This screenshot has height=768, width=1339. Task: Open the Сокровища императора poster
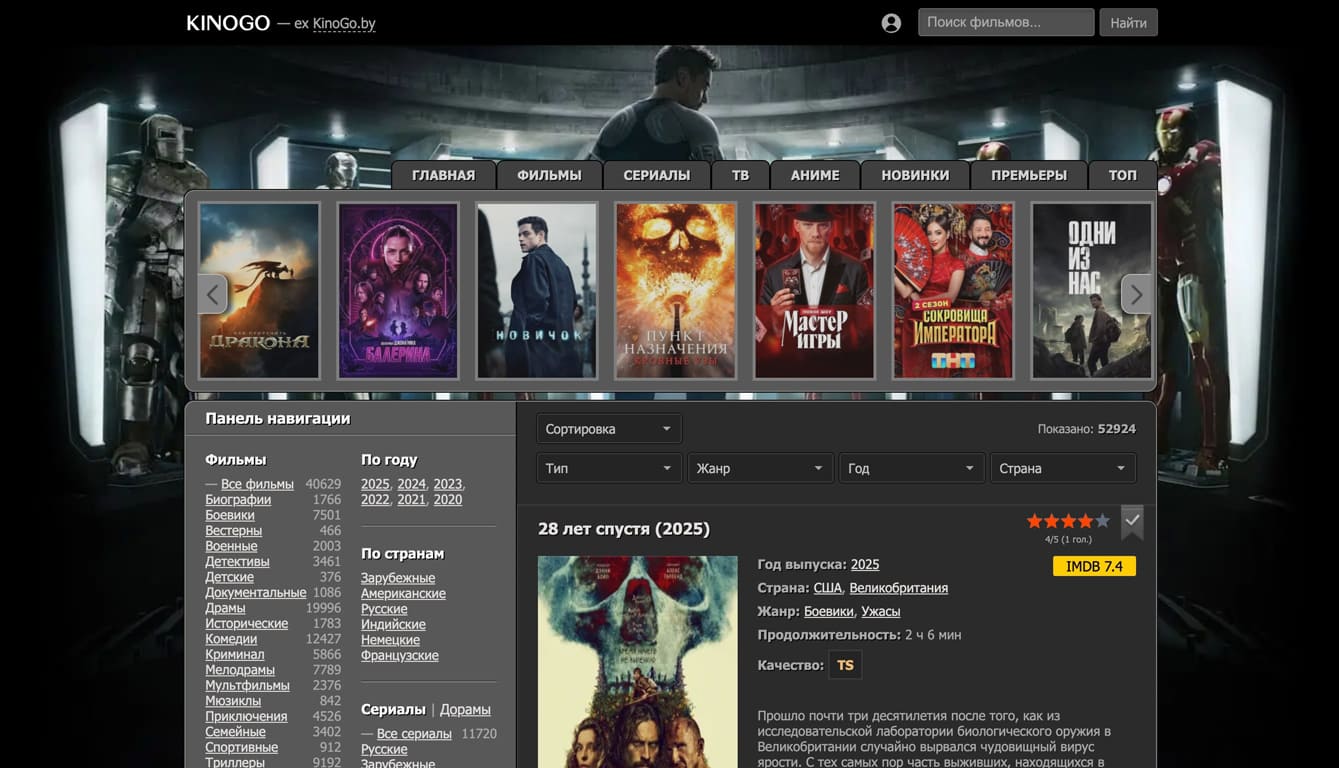point(954,291)
